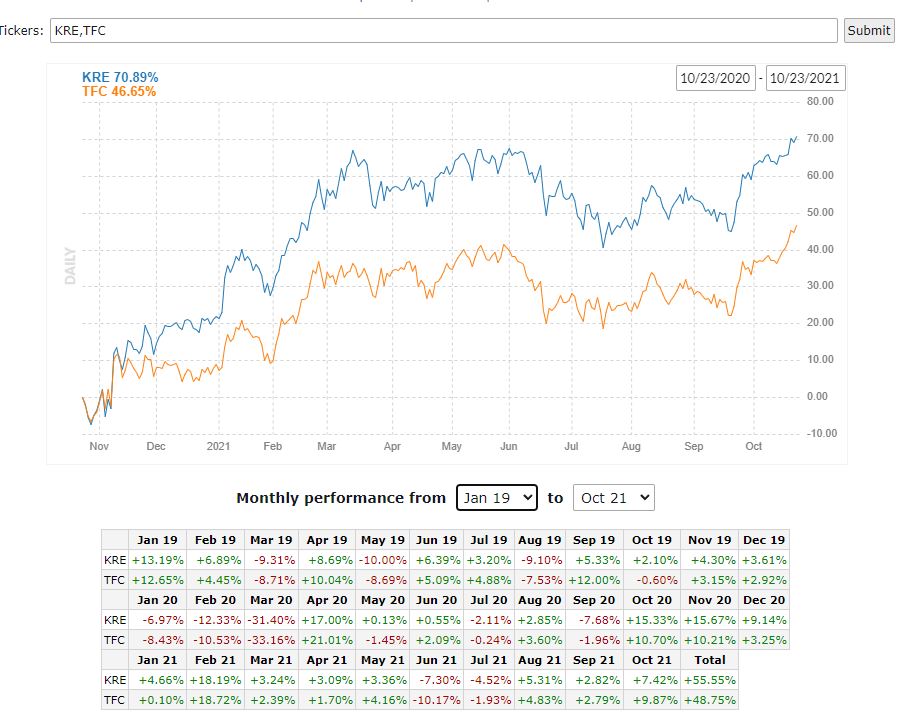Select the TFC Feb 21 cell showing +18.72%

pyautogui.click(x=216, y=701)
